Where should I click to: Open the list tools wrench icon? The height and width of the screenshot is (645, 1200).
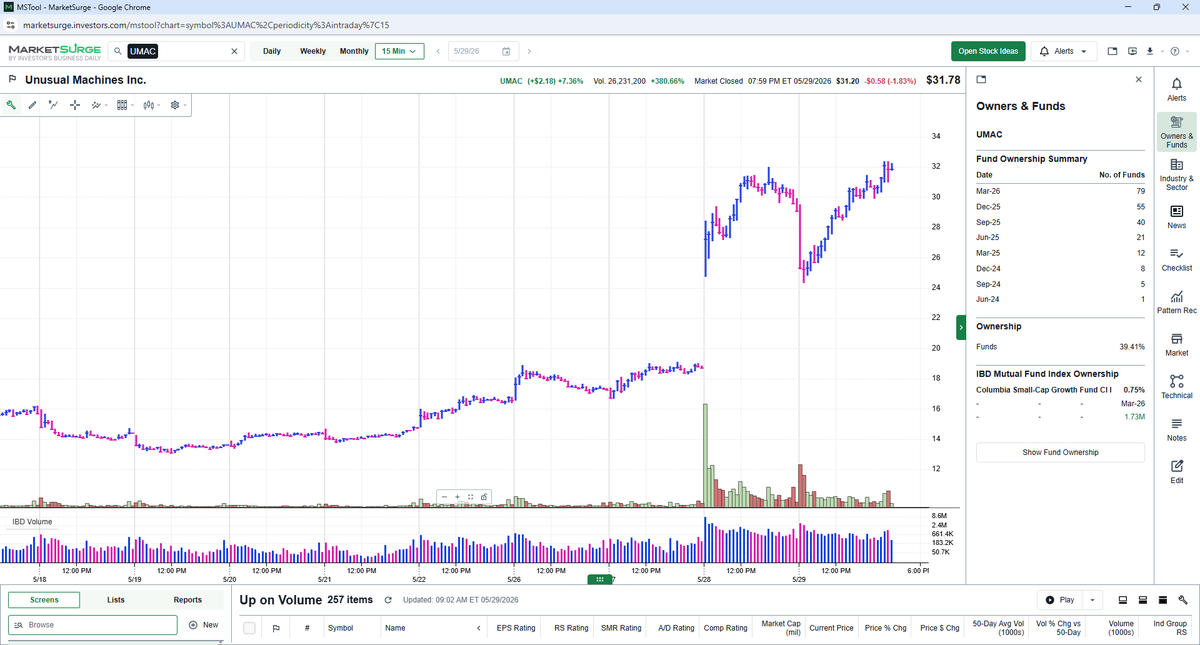[1183, 600]
